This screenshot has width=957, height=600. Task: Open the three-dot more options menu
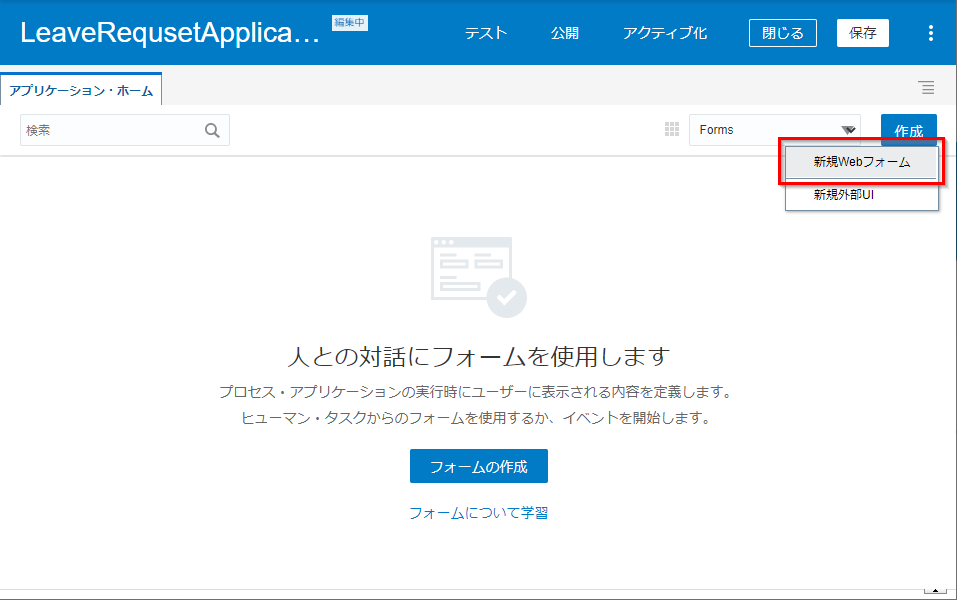(930, 33)
